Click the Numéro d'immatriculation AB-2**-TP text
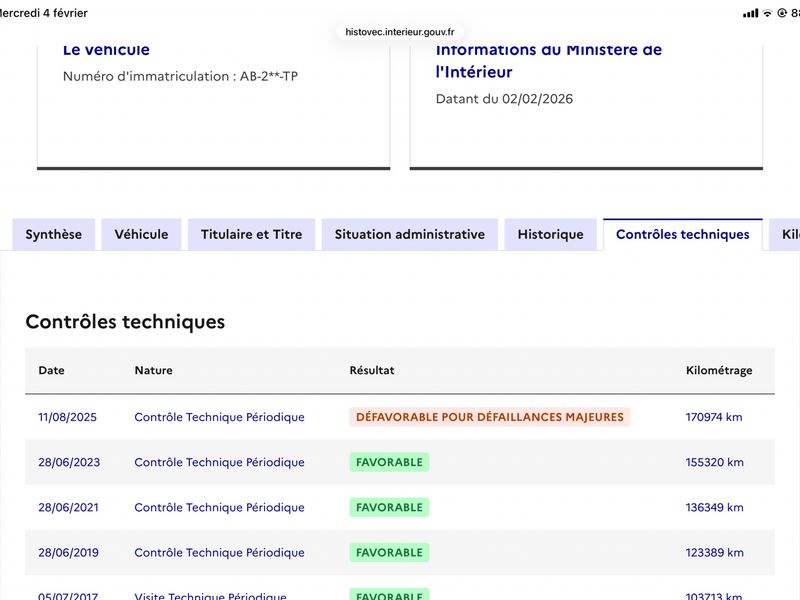This screenshot has width=800, height=600. [180, 77]
